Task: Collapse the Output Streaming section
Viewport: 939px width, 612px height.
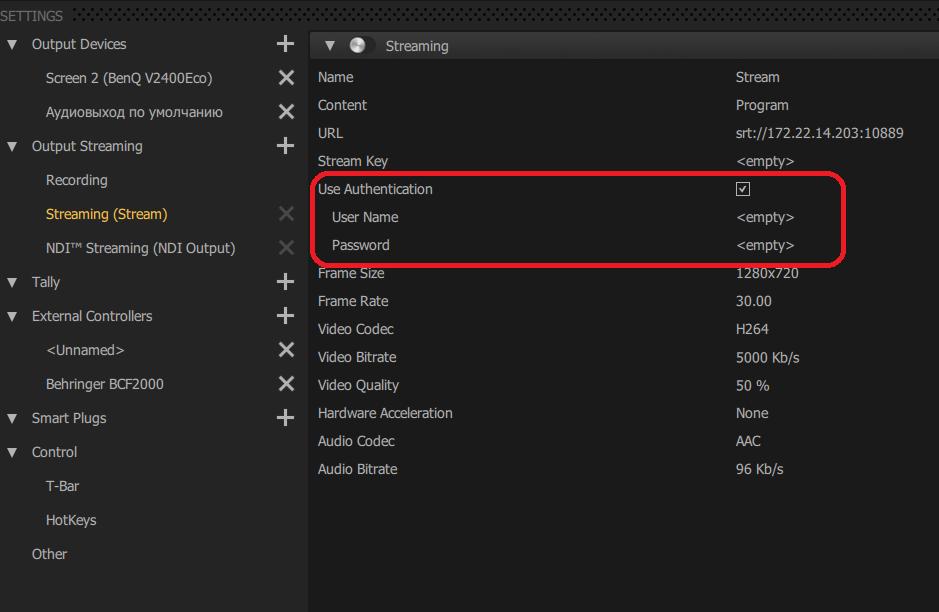Action: tap(12, 146)
